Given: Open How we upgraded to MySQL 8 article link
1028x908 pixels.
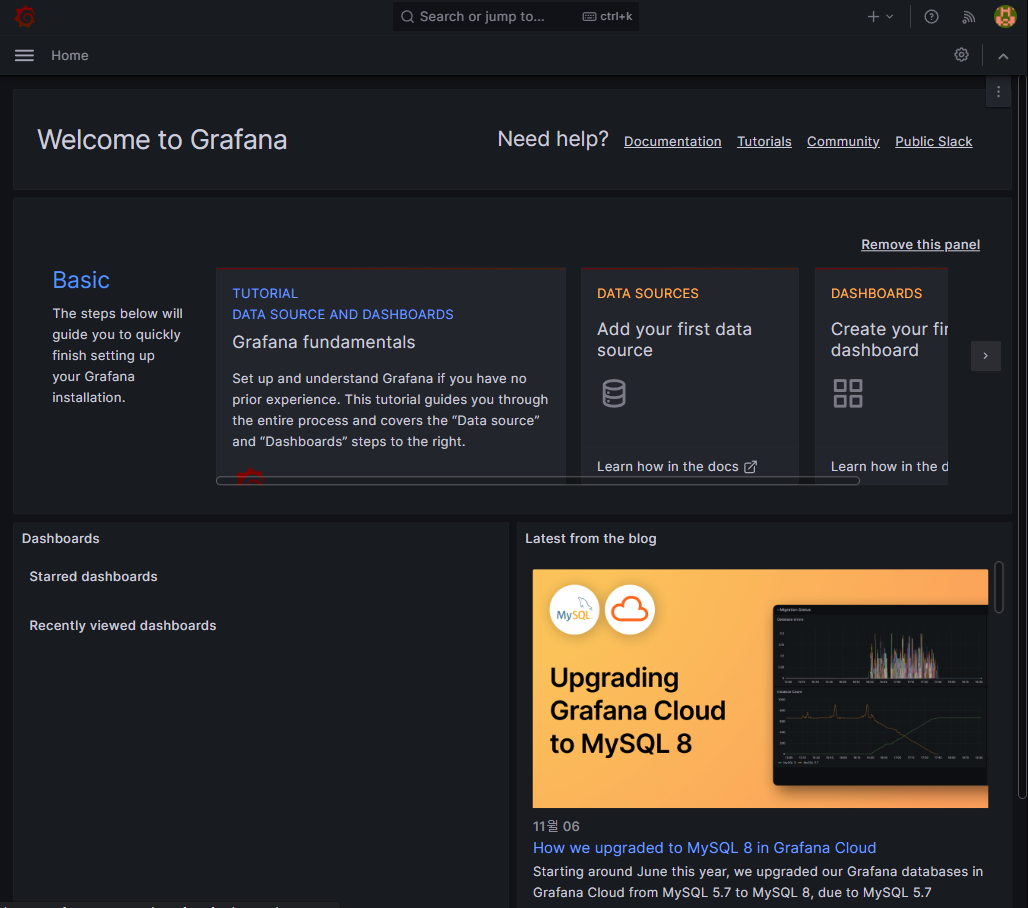Looking at the screenshot, I should [704, 848].
